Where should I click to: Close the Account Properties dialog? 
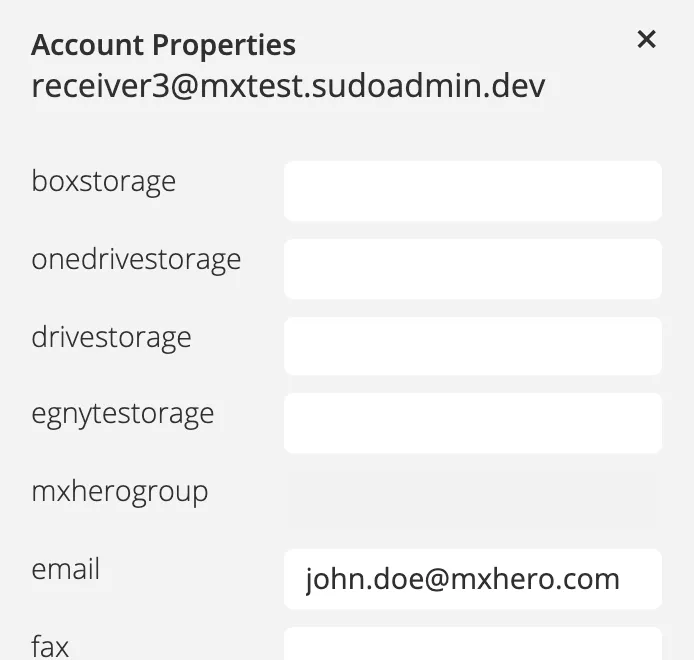point(647,40)
